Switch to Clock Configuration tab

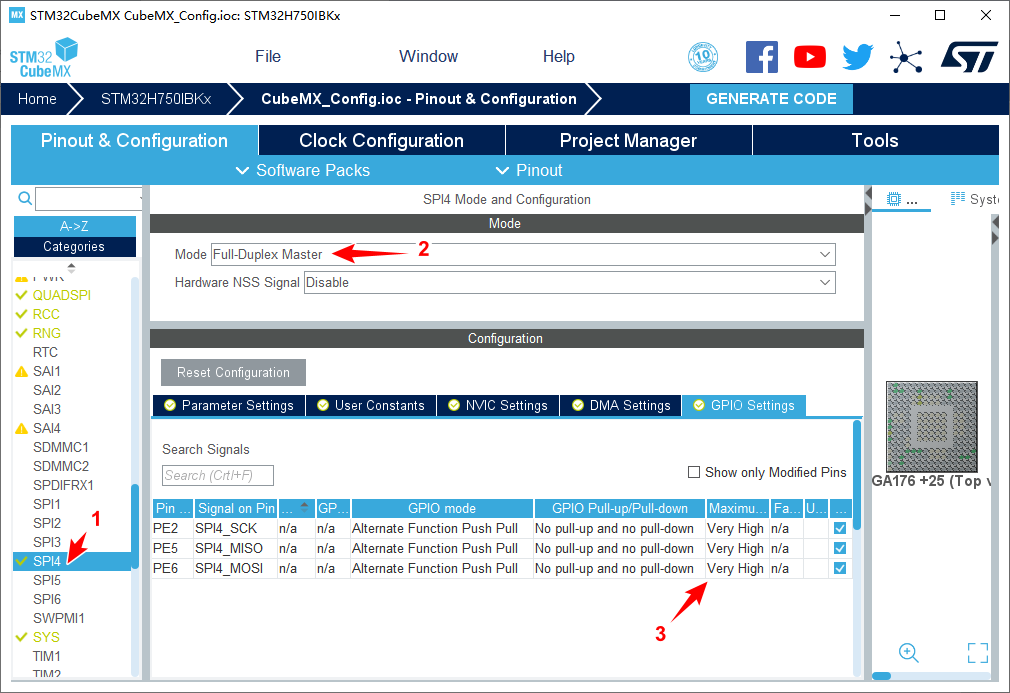click(x=381, y=140)
